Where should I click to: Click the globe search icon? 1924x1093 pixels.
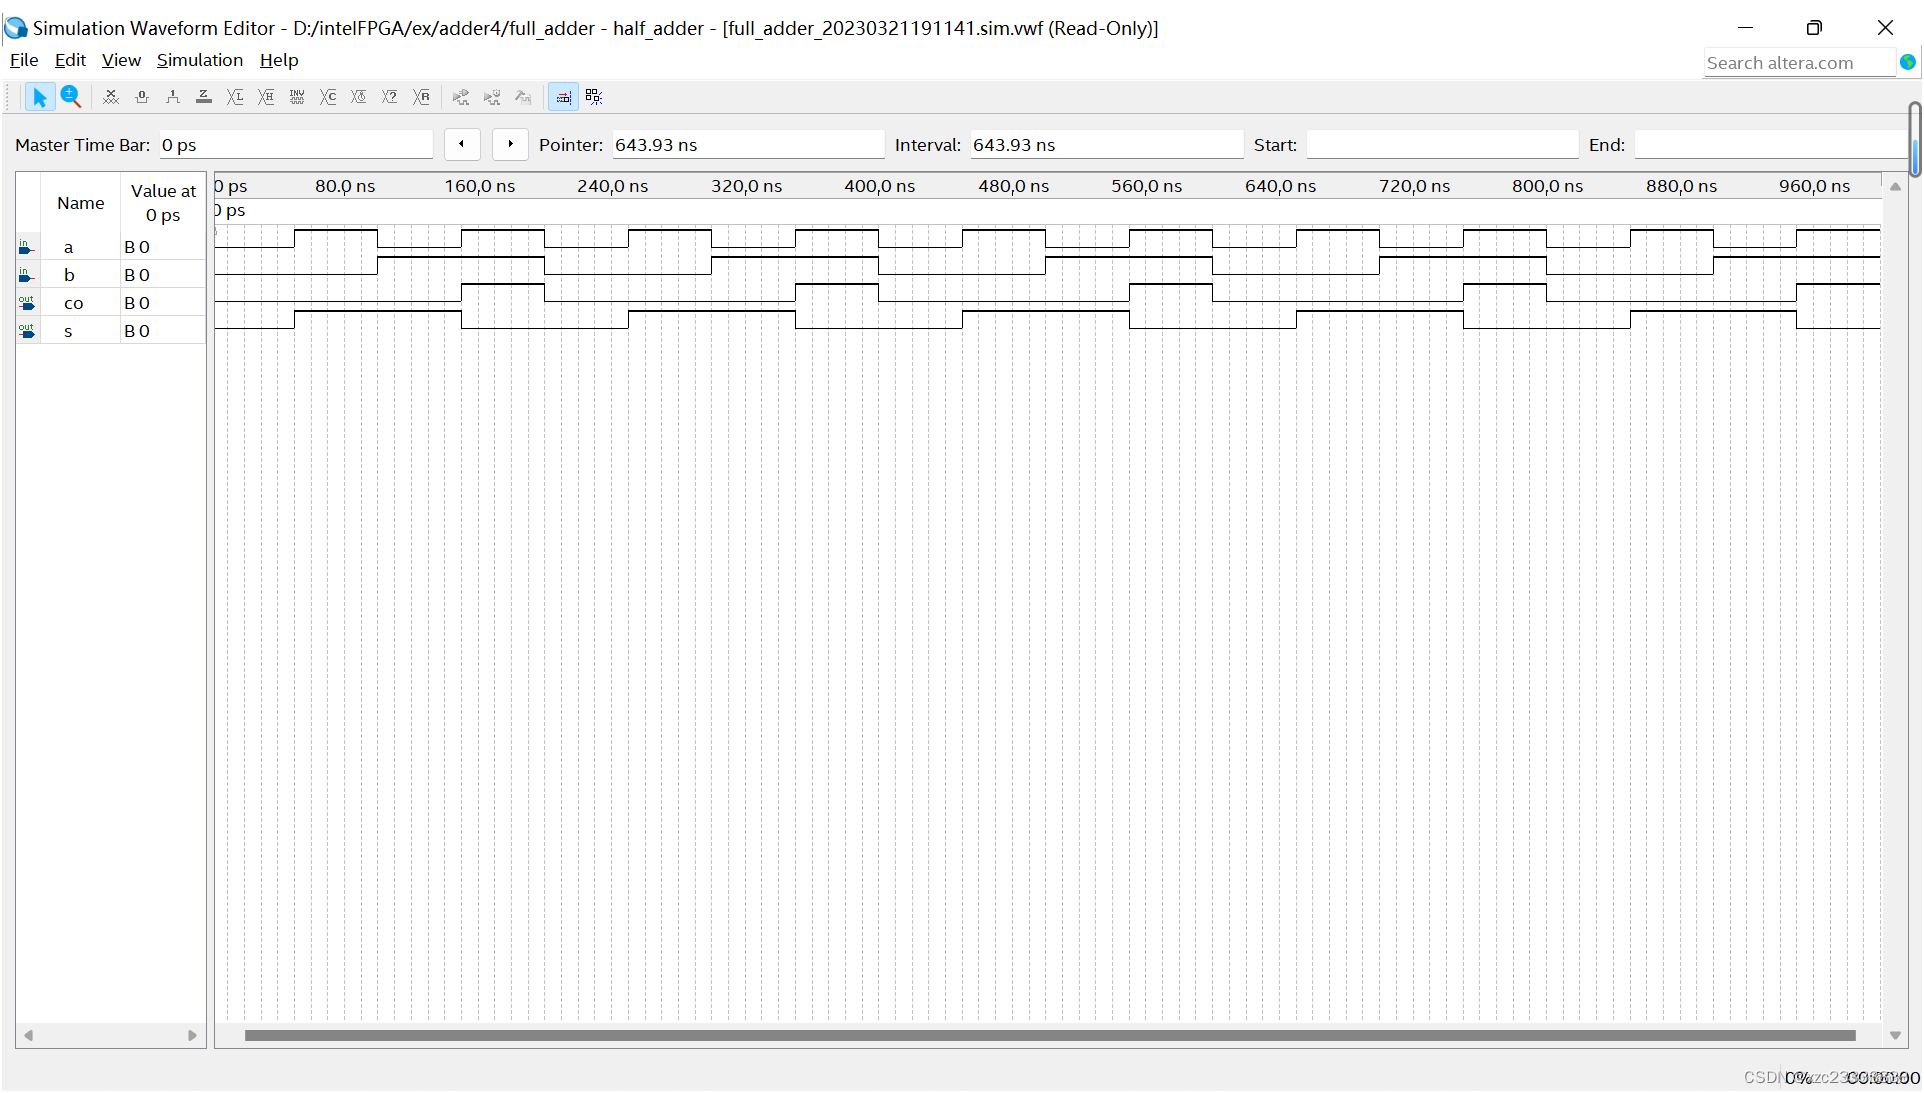click(1908, 62)
